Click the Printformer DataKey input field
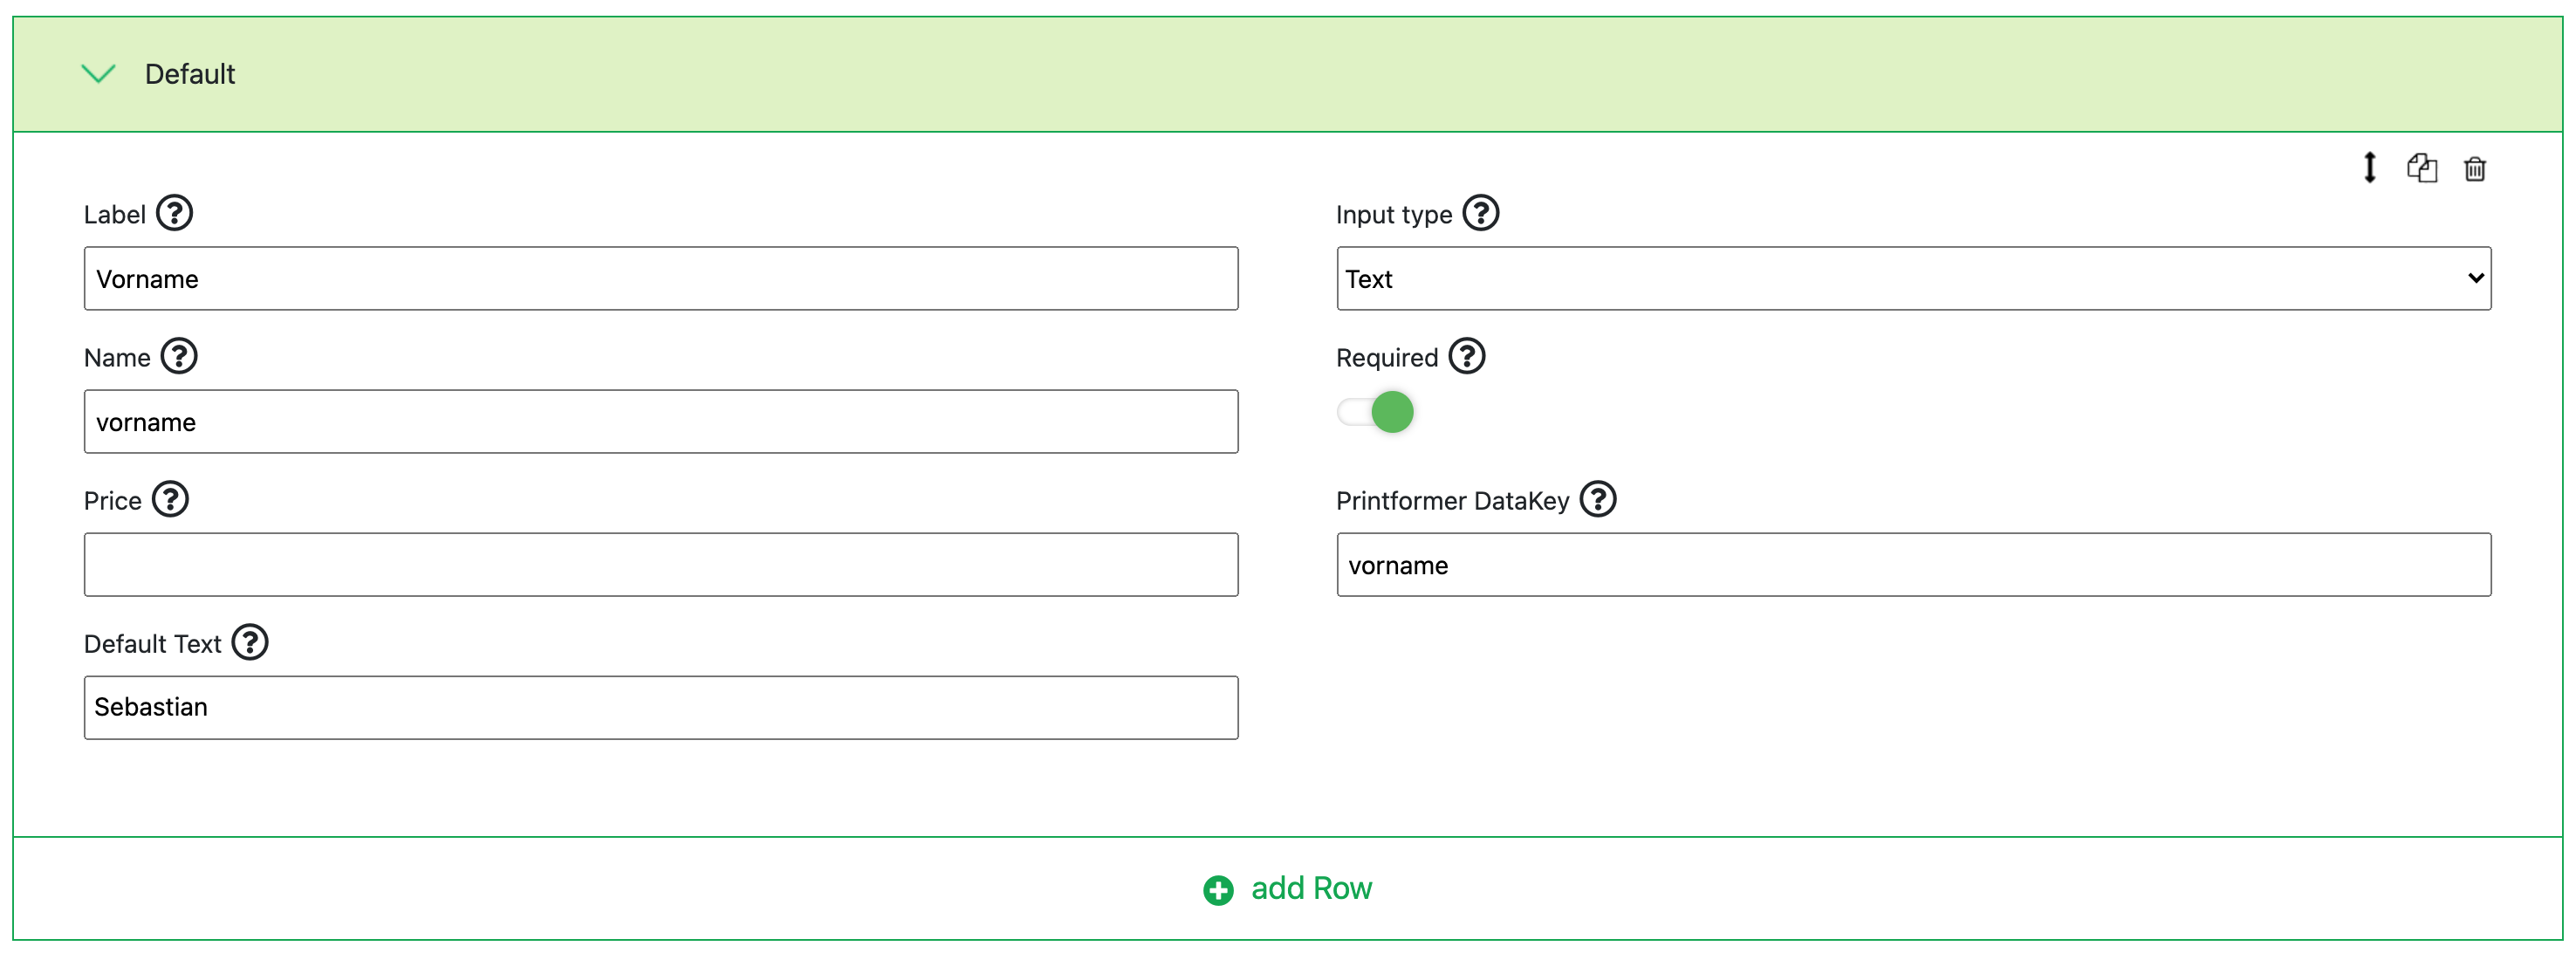The height and width of the screenshot is (953, 2576). coord(1912,564)
